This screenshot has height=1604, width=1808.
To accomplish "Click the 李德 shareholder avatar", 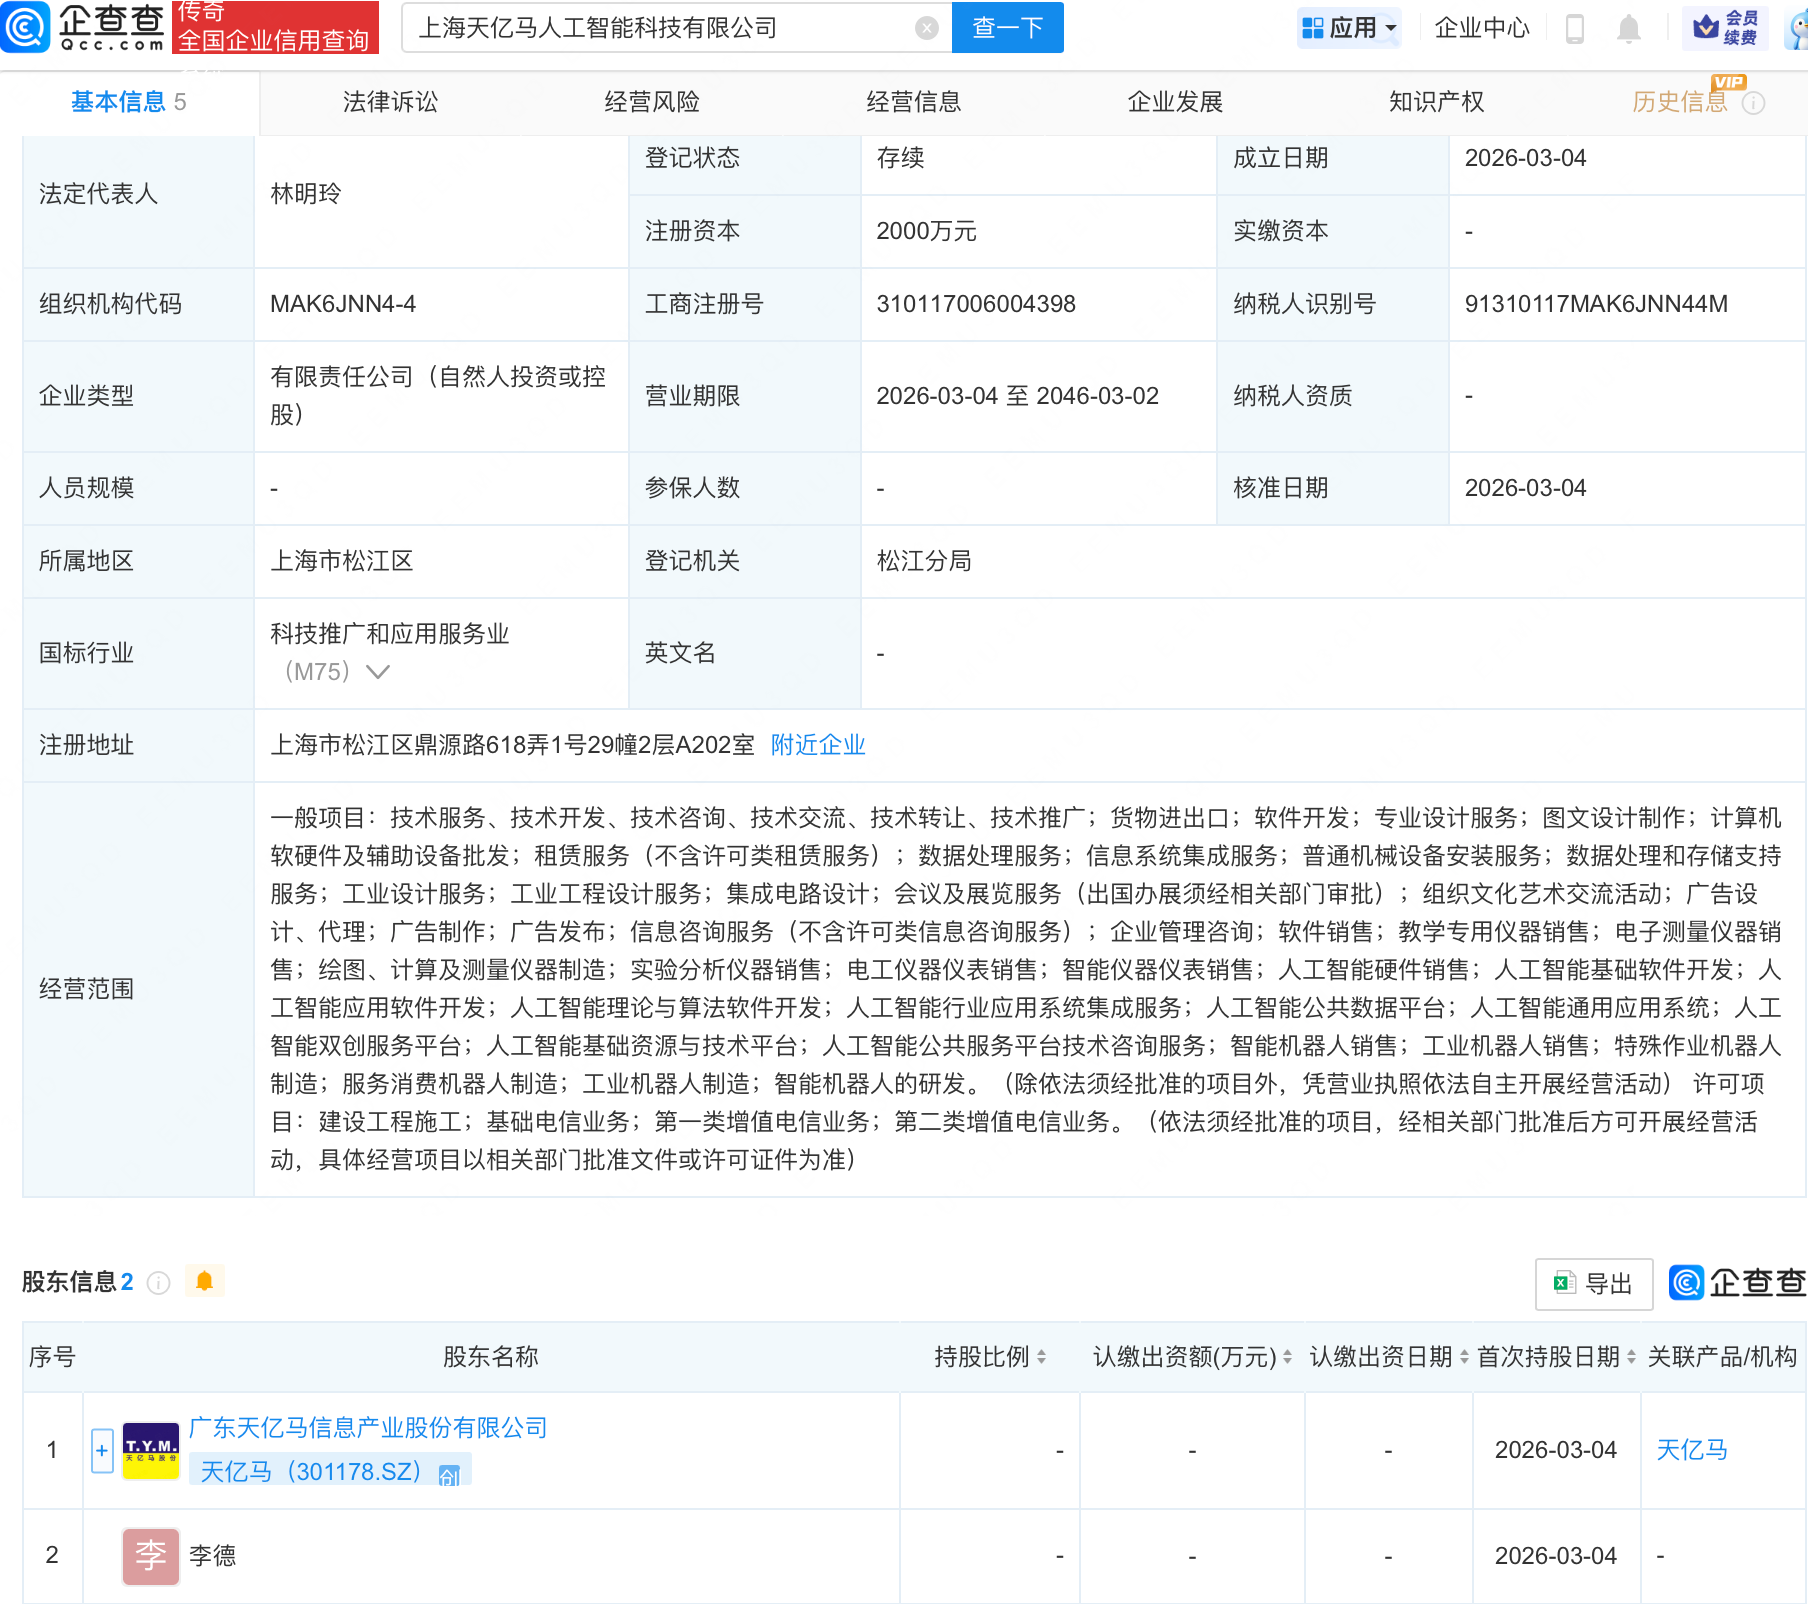I will coord(151,1556).
